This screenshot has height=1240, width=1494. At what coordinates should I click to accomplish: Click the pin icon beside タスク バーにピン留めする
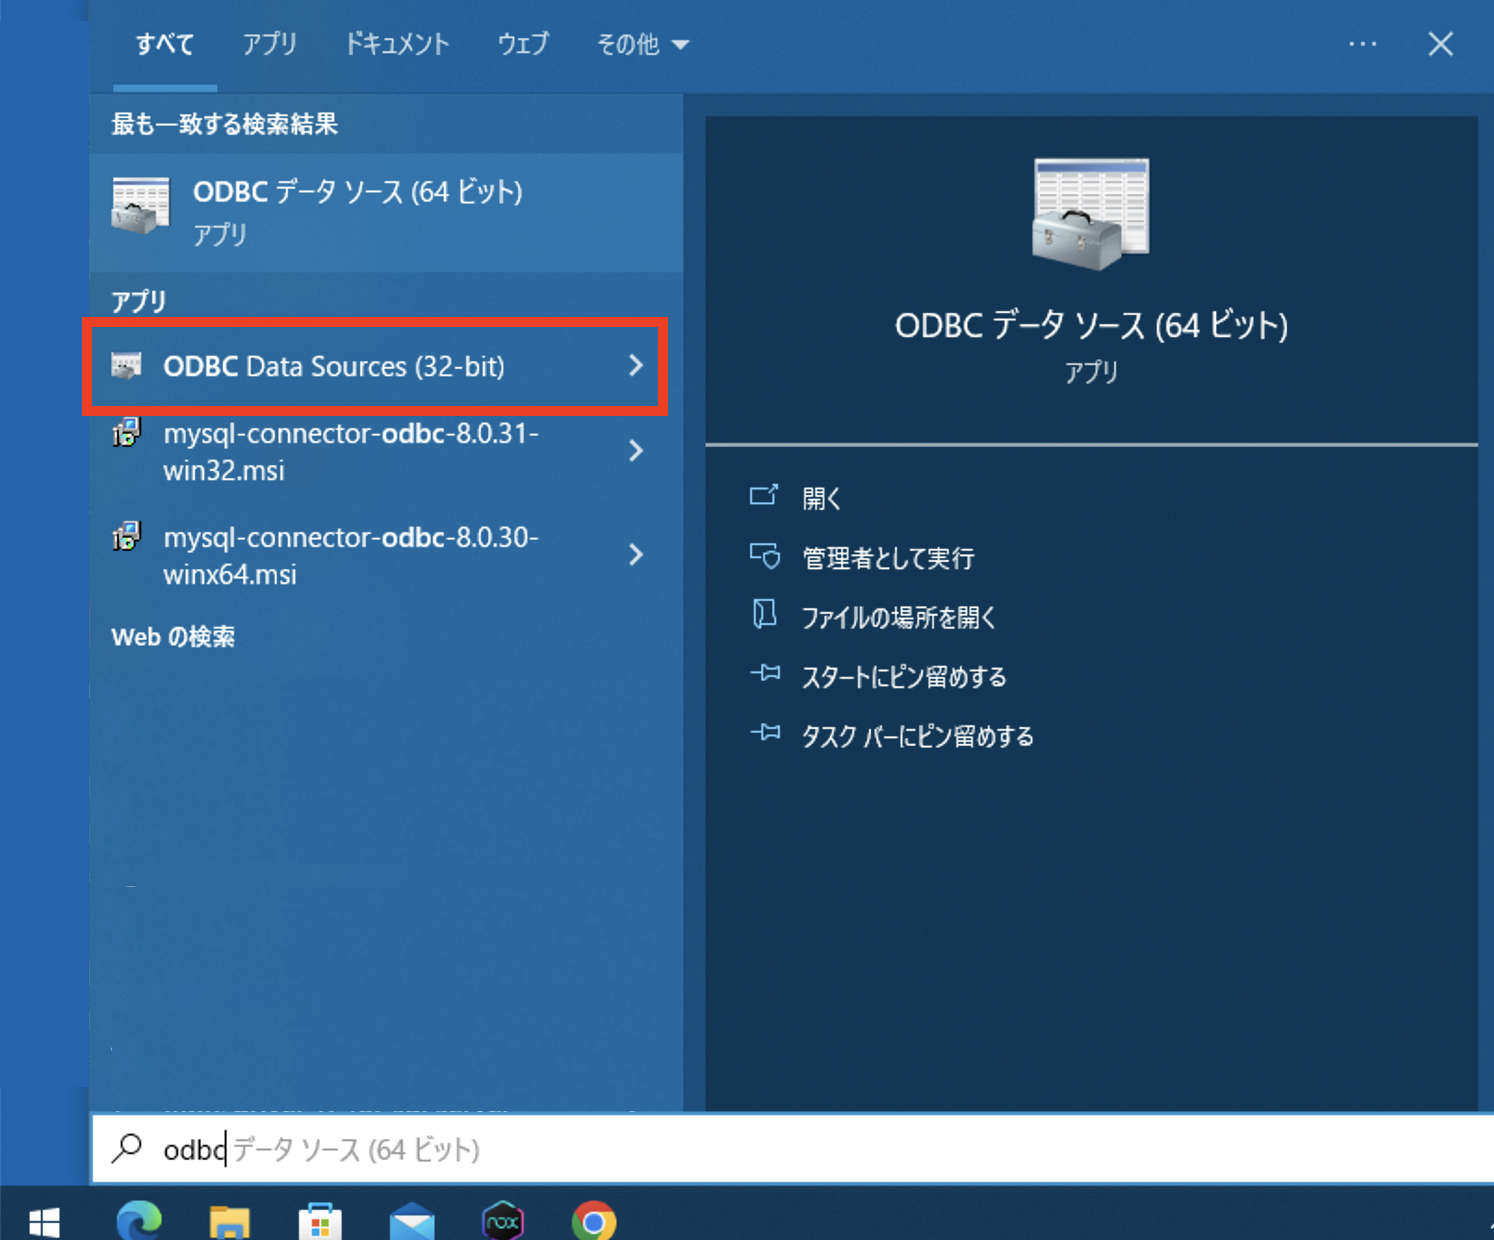point(765,734)
